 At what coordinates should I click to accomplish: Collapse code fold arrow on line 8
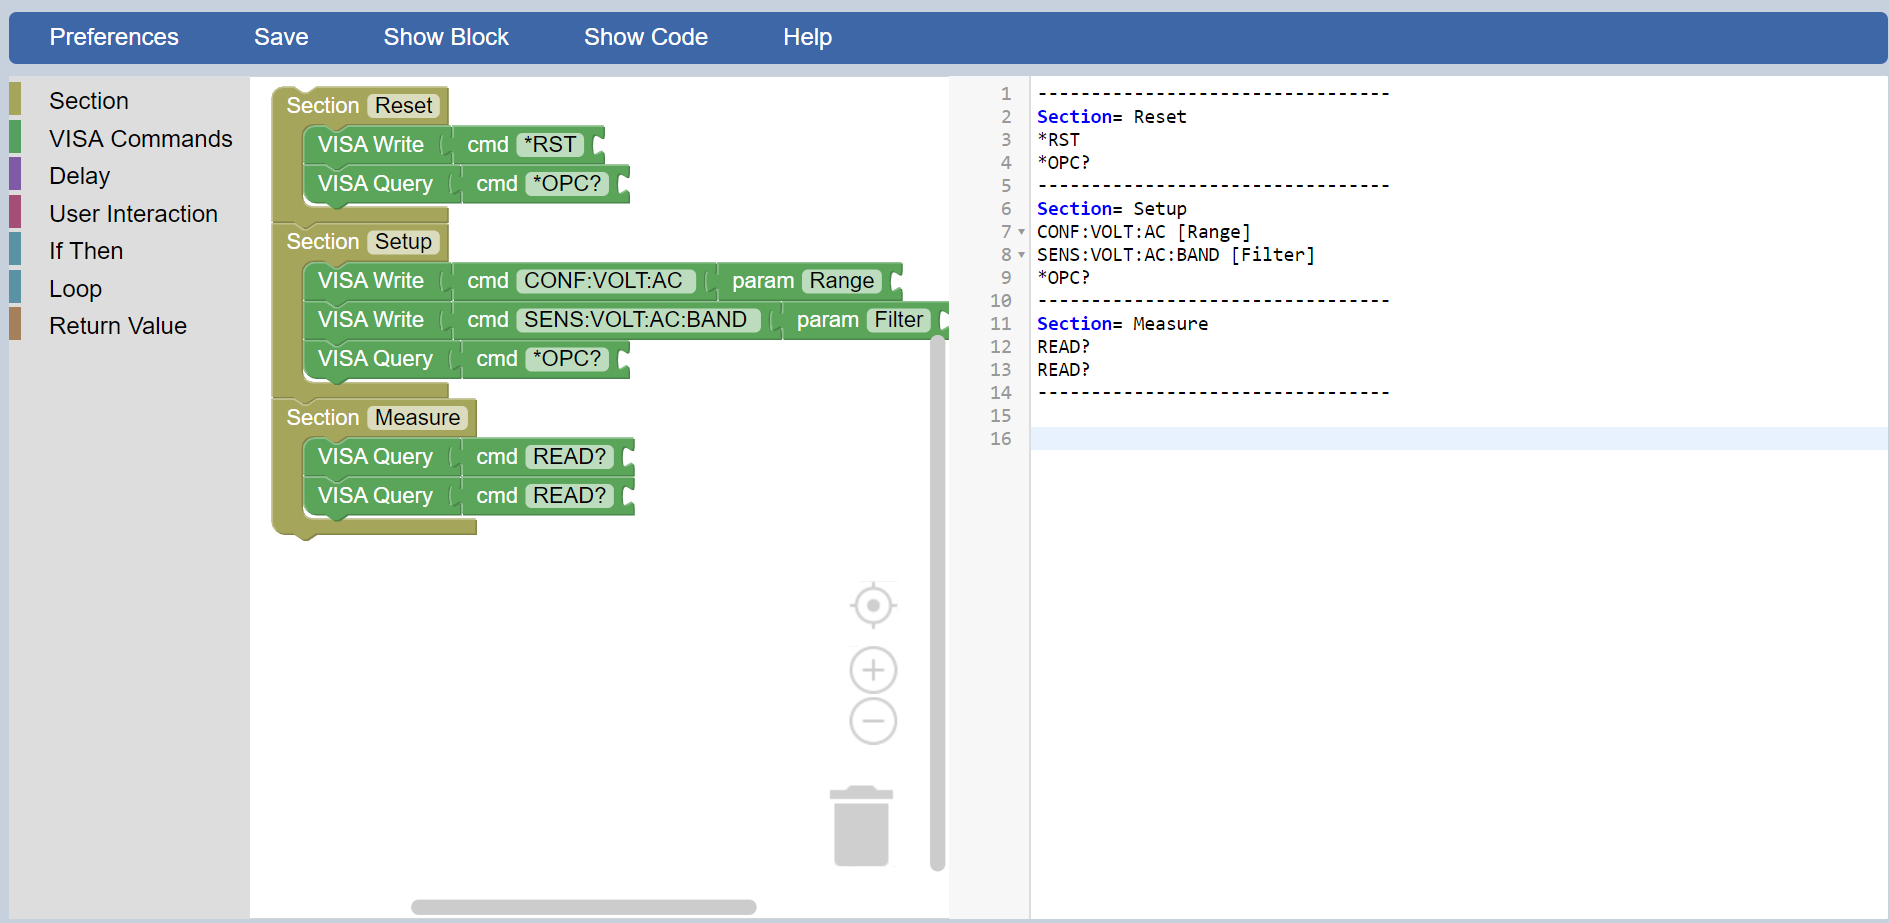(1021, 255)
